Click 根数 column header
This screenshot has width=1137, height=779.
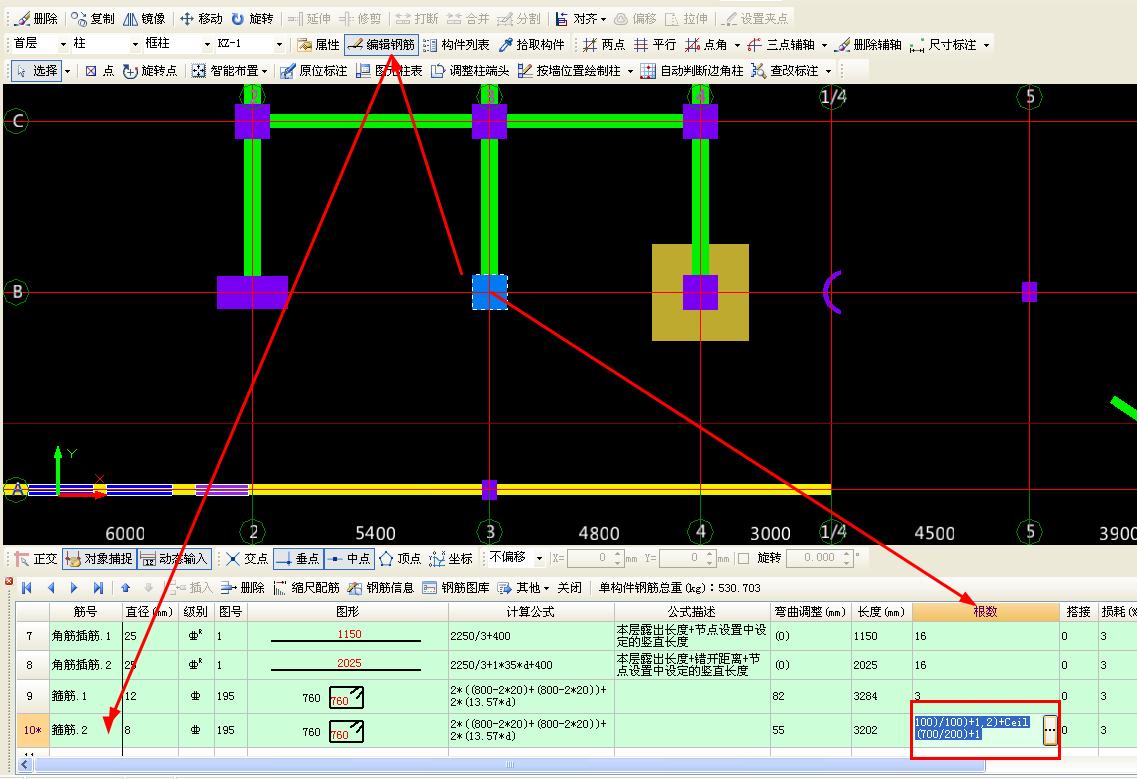tap(985, 611)
